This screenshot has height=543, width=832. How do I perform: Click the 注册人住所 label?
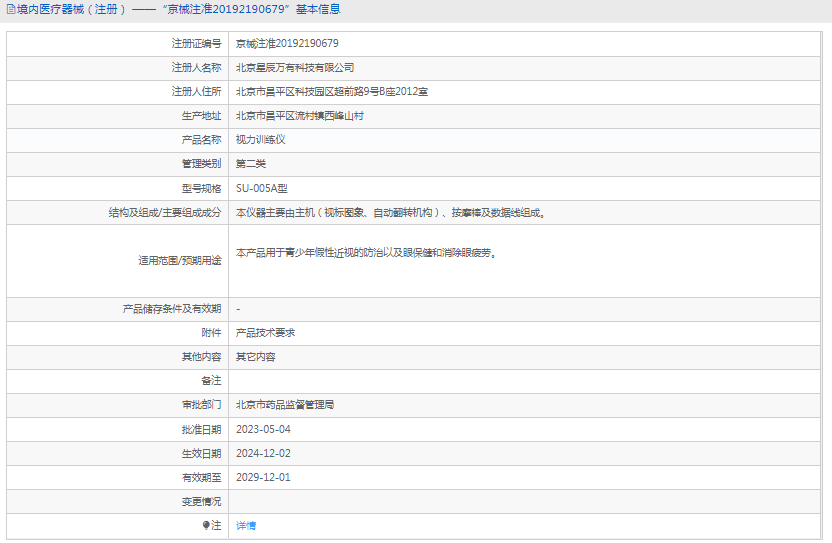[x=196, y=92]
